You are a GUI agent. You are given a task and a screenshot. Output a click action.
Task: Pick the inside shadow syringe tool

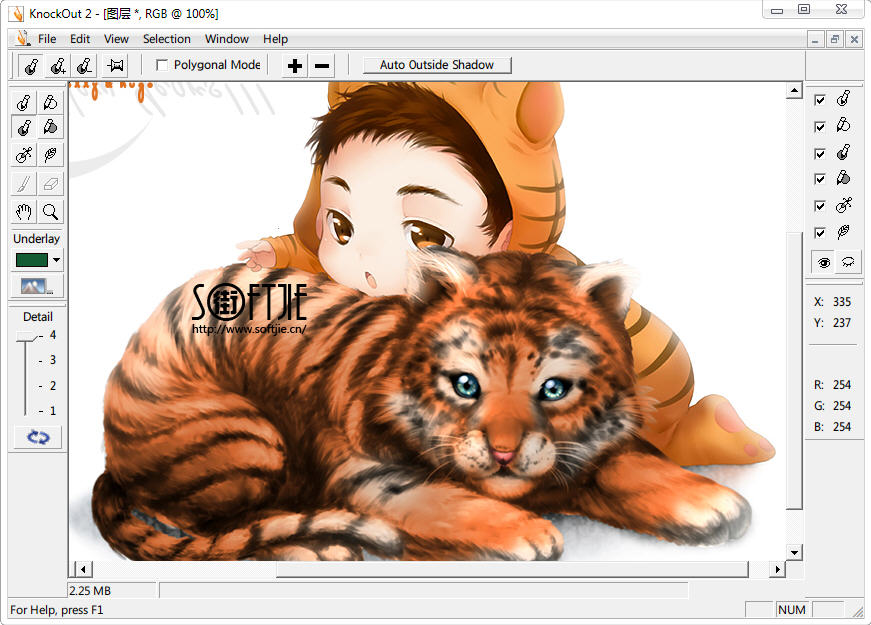[x=23, y=127]
